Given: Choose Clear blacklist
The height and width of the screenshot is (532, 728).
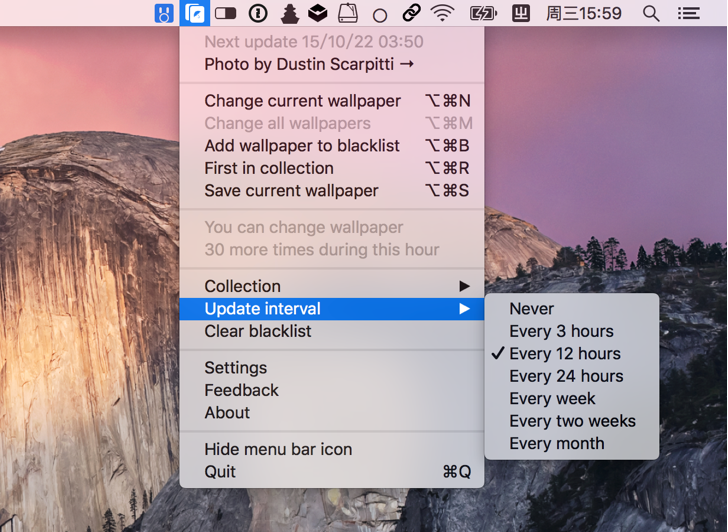Looking at the screenshot, I should coord(332,331).
